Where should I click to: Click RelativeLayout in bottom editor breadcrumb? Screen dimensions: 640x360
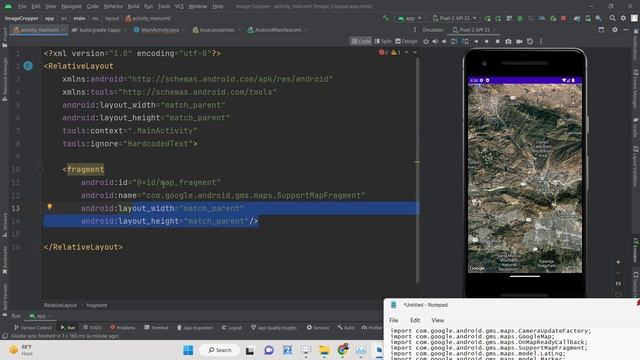(60, 305)
